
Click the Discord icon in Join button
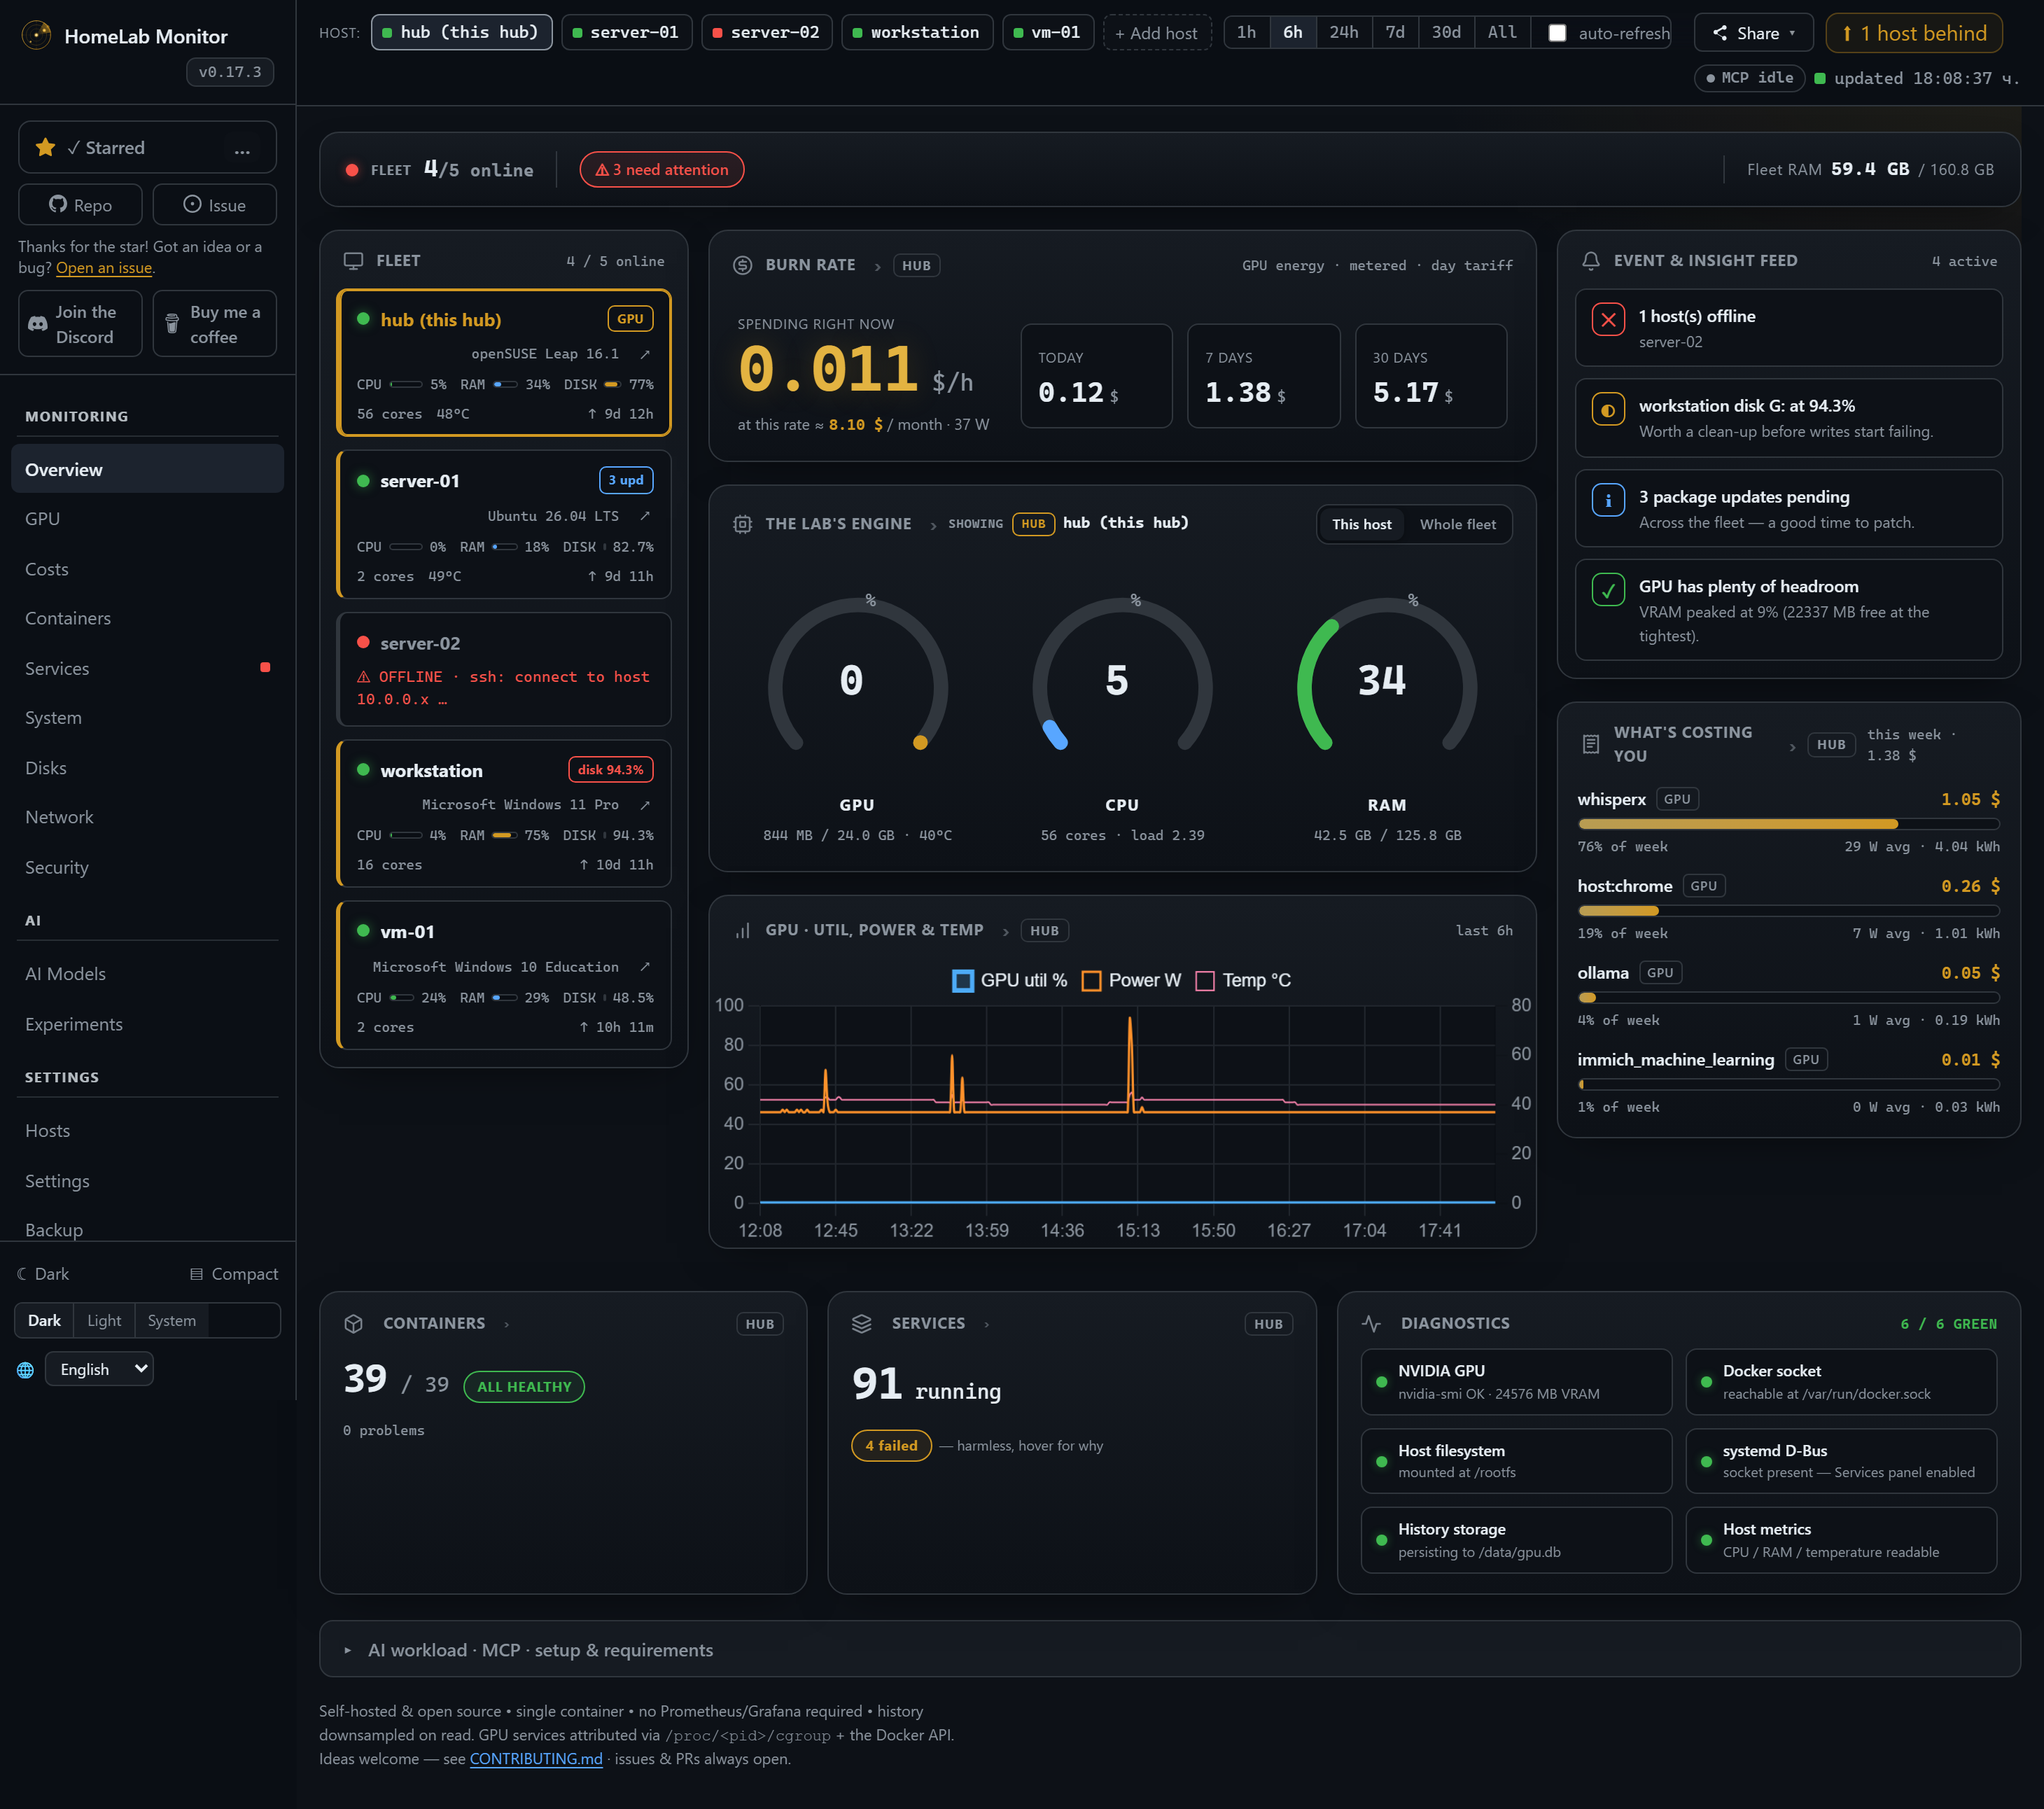[38, 324]
